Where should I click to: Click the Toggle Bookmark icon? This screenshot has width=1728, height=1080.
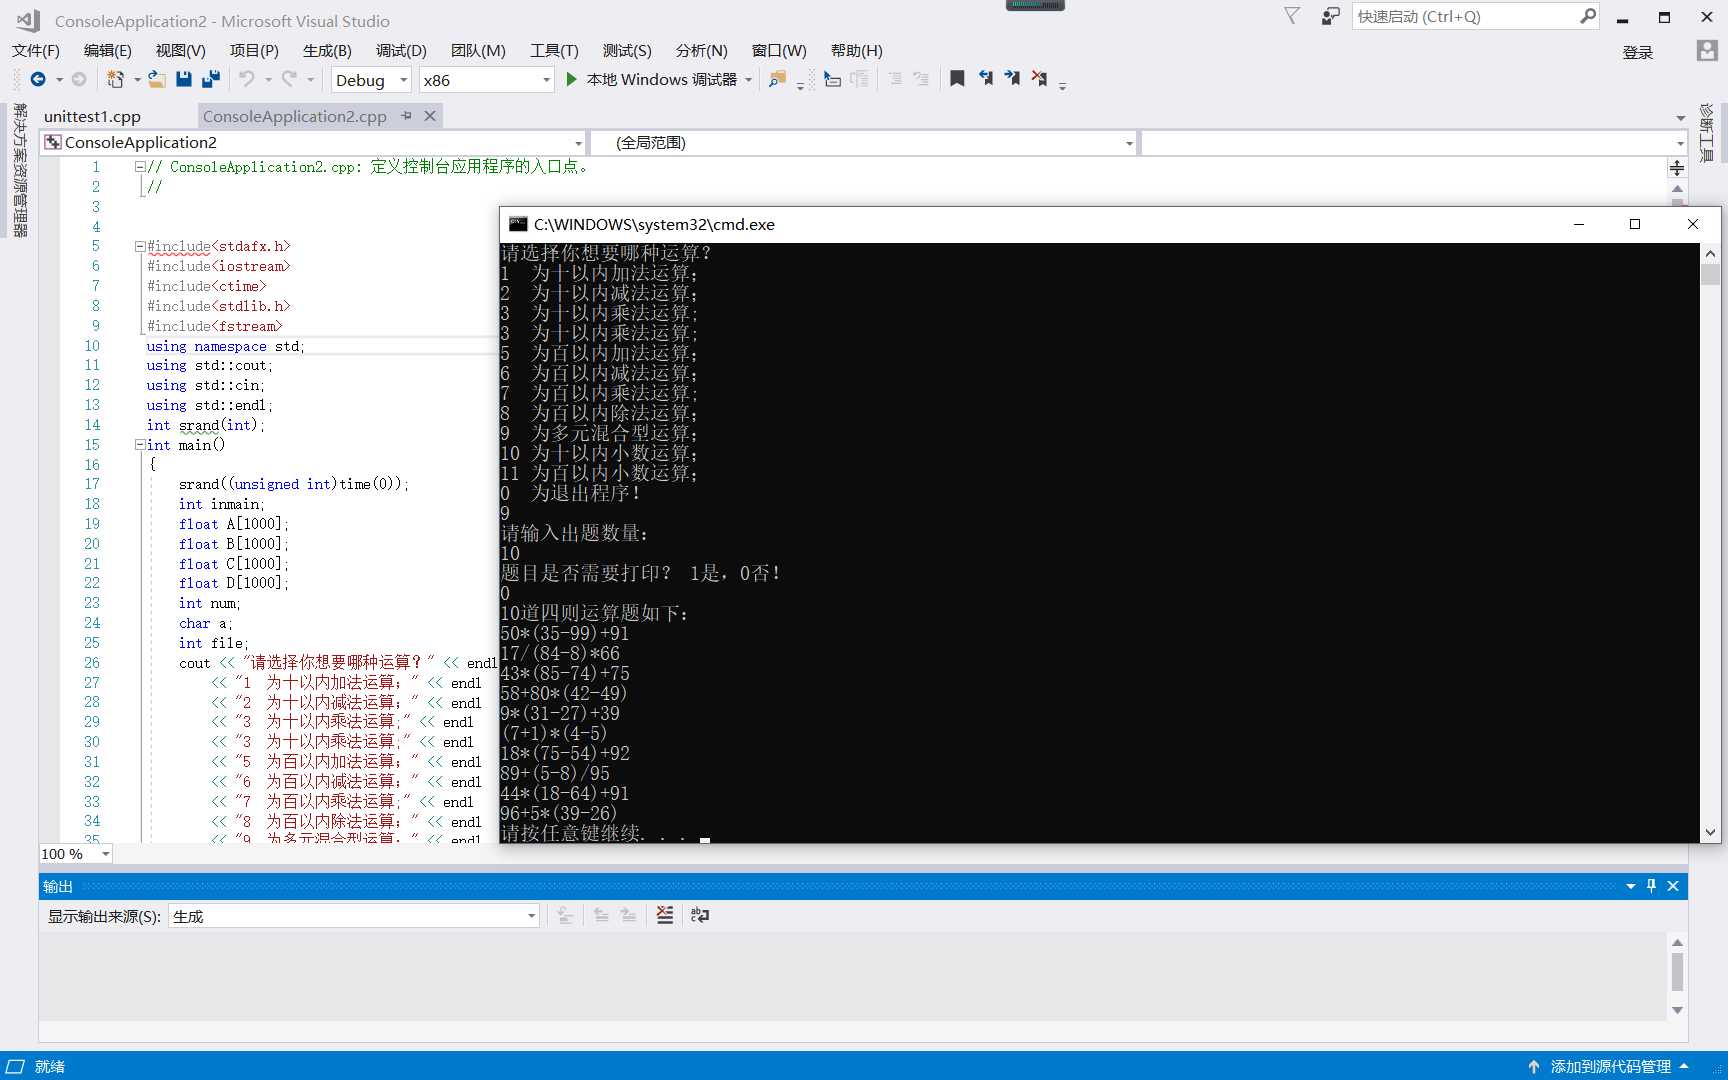[x=957, y=79]
